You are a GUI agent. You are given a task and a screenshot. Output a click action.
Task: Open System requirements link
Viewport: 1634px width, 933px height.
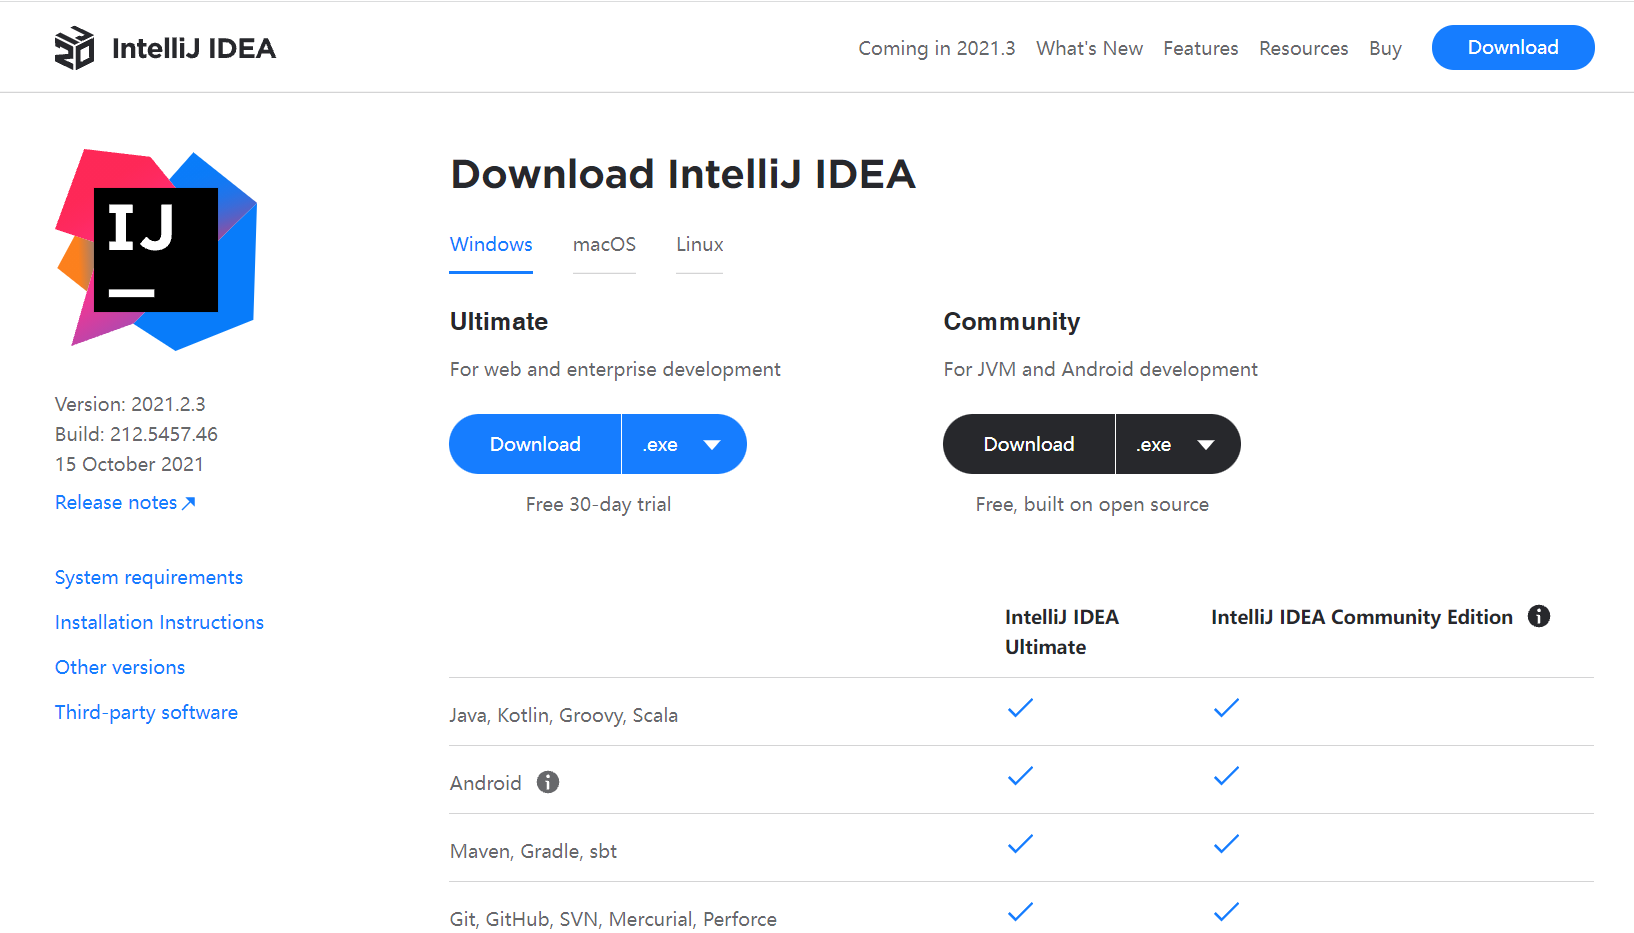149,577
